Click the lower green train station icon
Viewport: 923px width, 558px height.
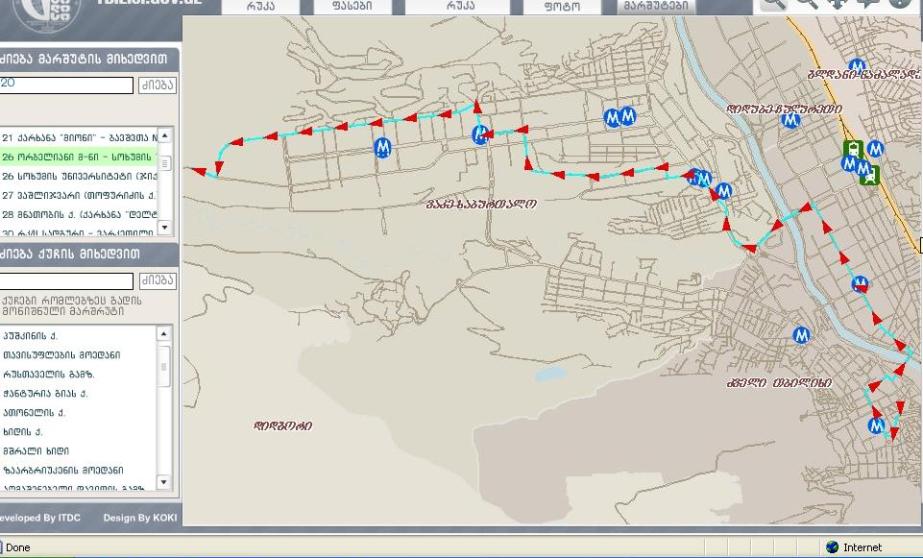[870, 177]
